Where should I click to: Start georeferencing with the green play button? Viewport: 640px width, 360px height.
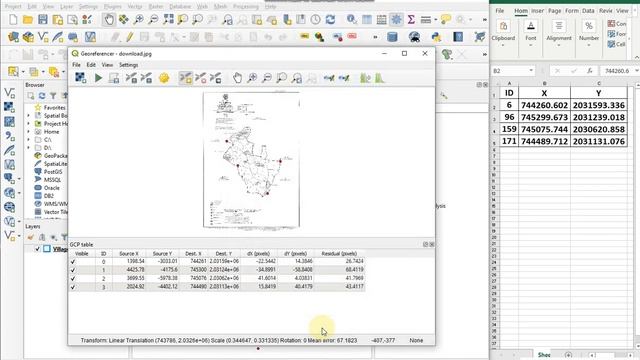pyautogui.click(x=98, y=78)
